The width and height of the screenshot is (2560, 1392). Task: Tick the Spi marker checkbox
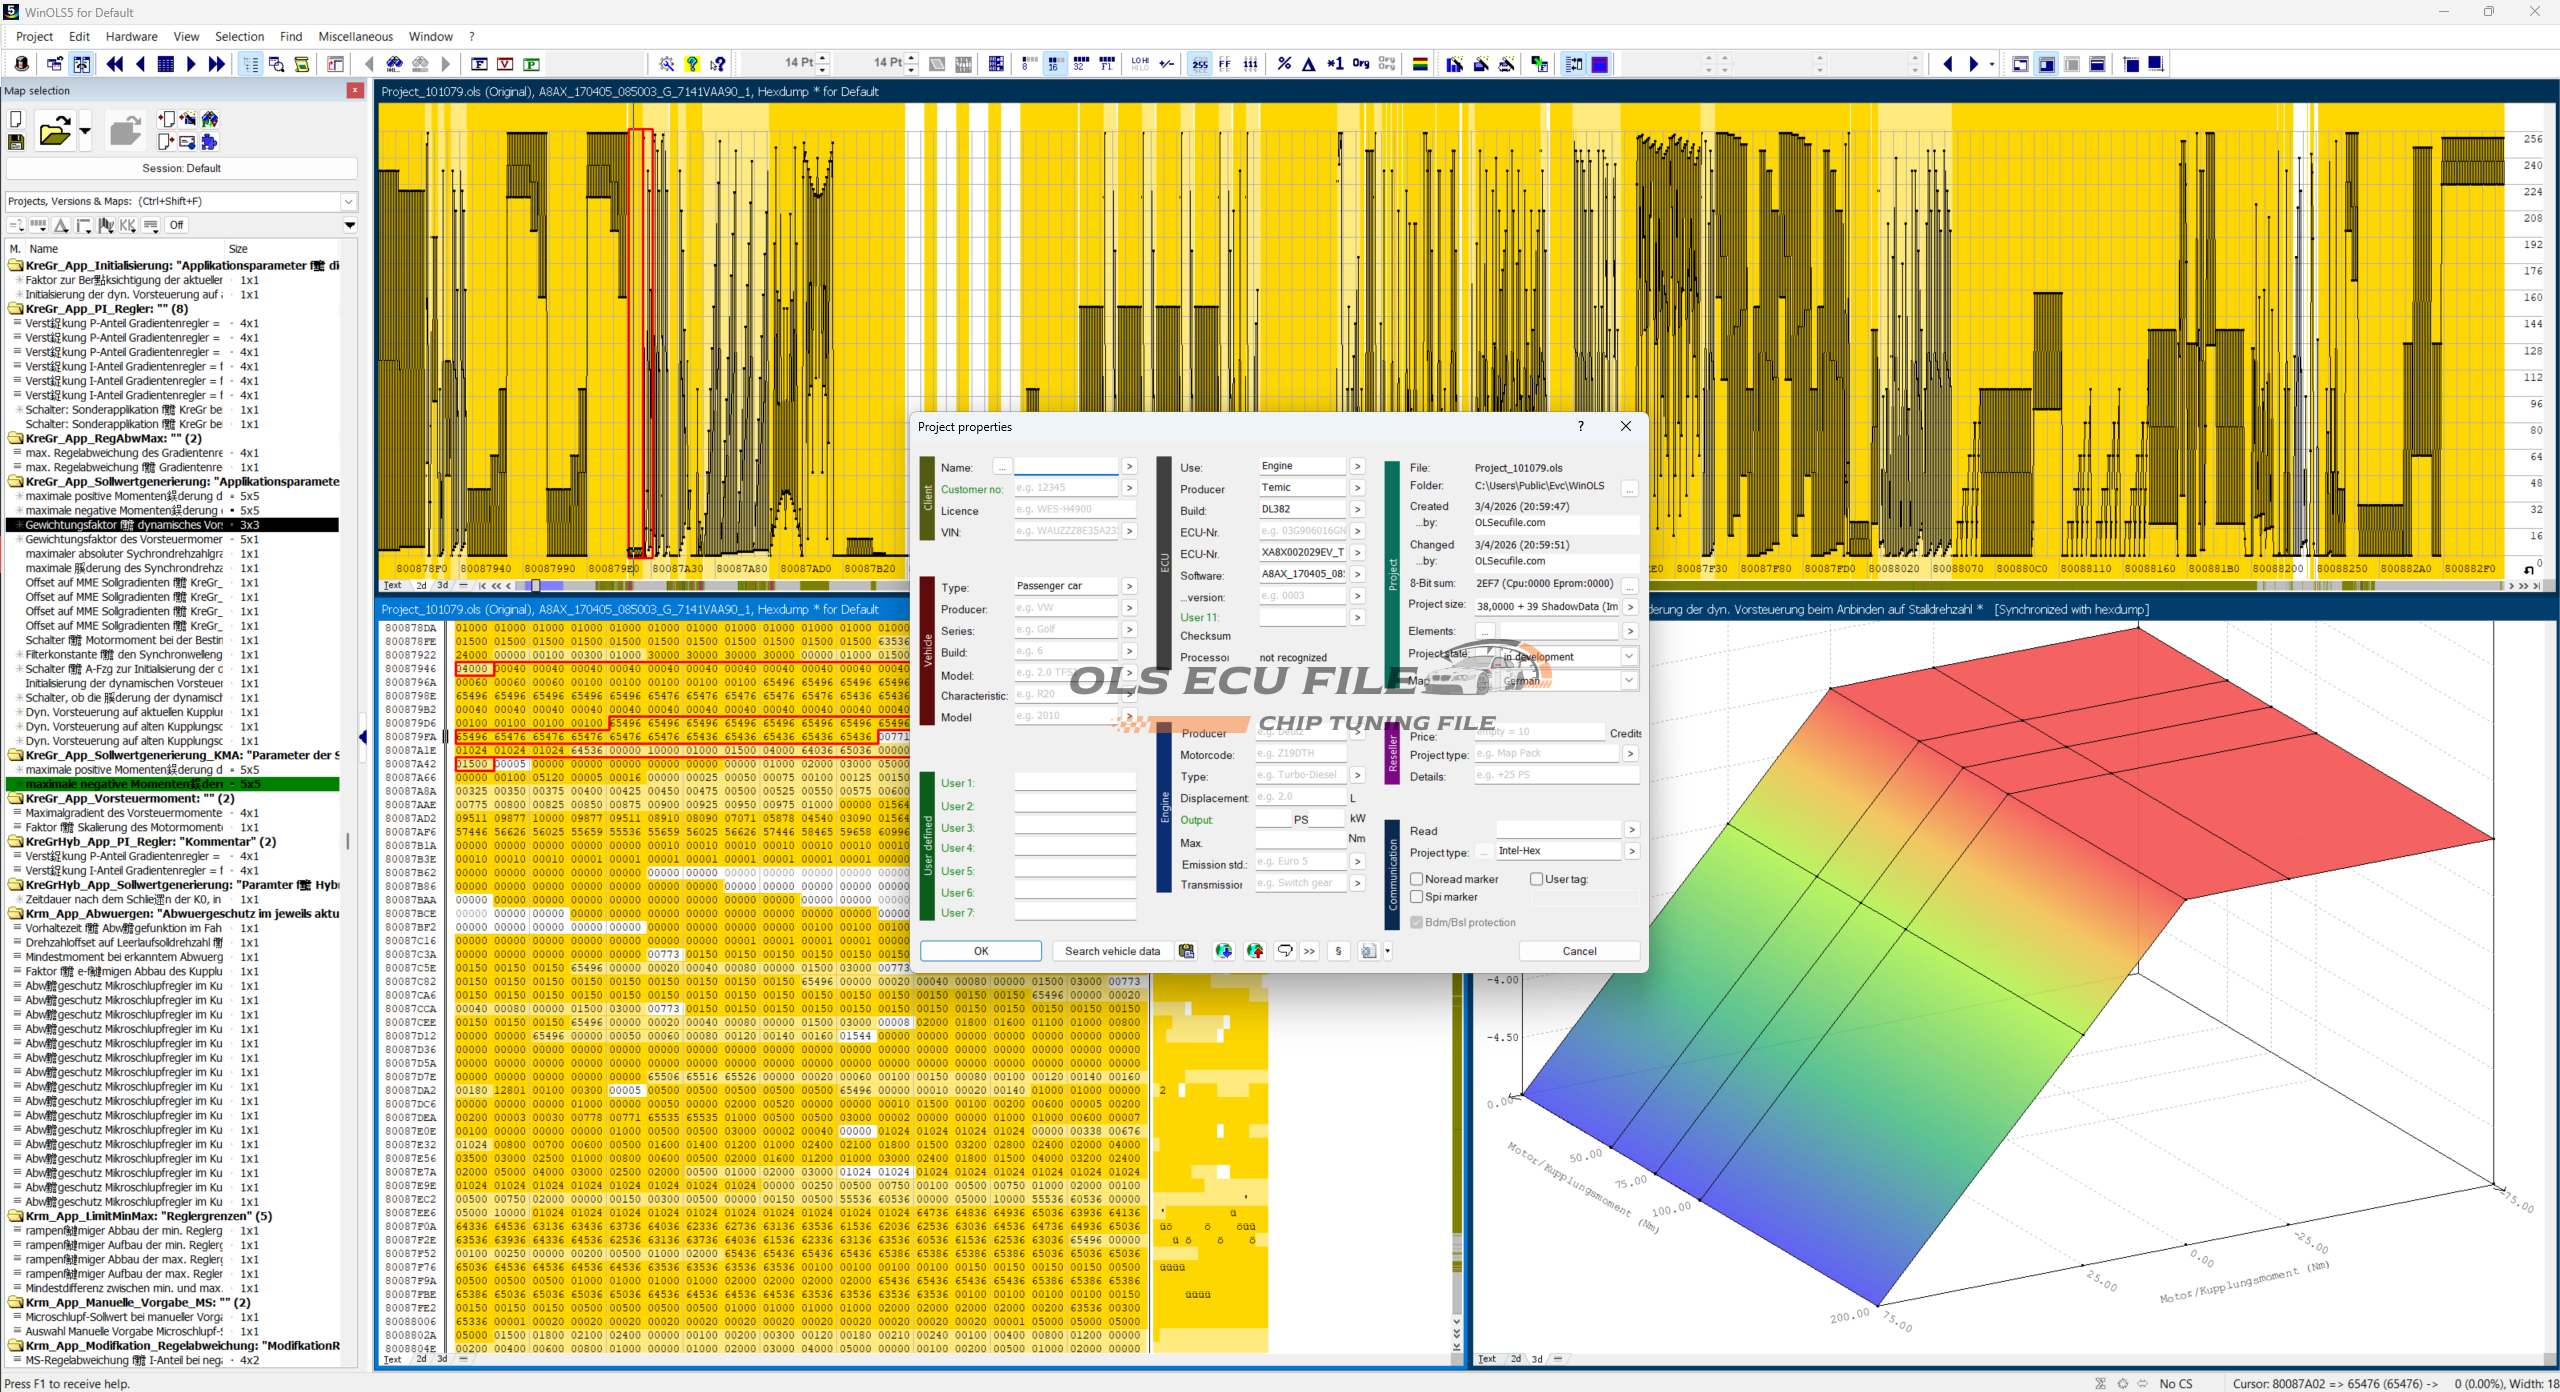[x=1417, y=897]
